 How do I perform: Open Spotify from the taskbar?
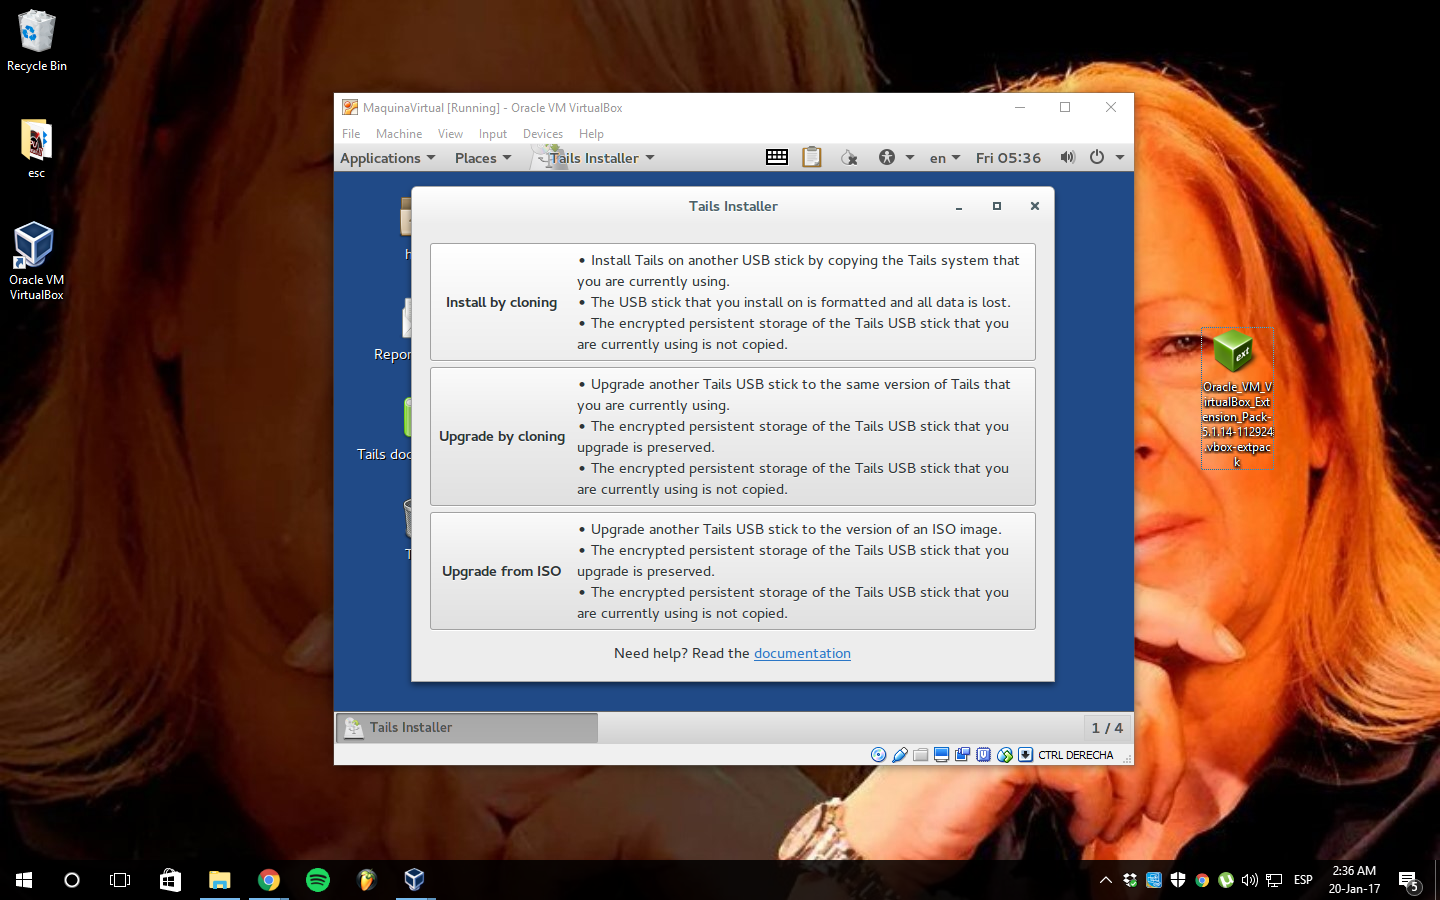point(317,880)
